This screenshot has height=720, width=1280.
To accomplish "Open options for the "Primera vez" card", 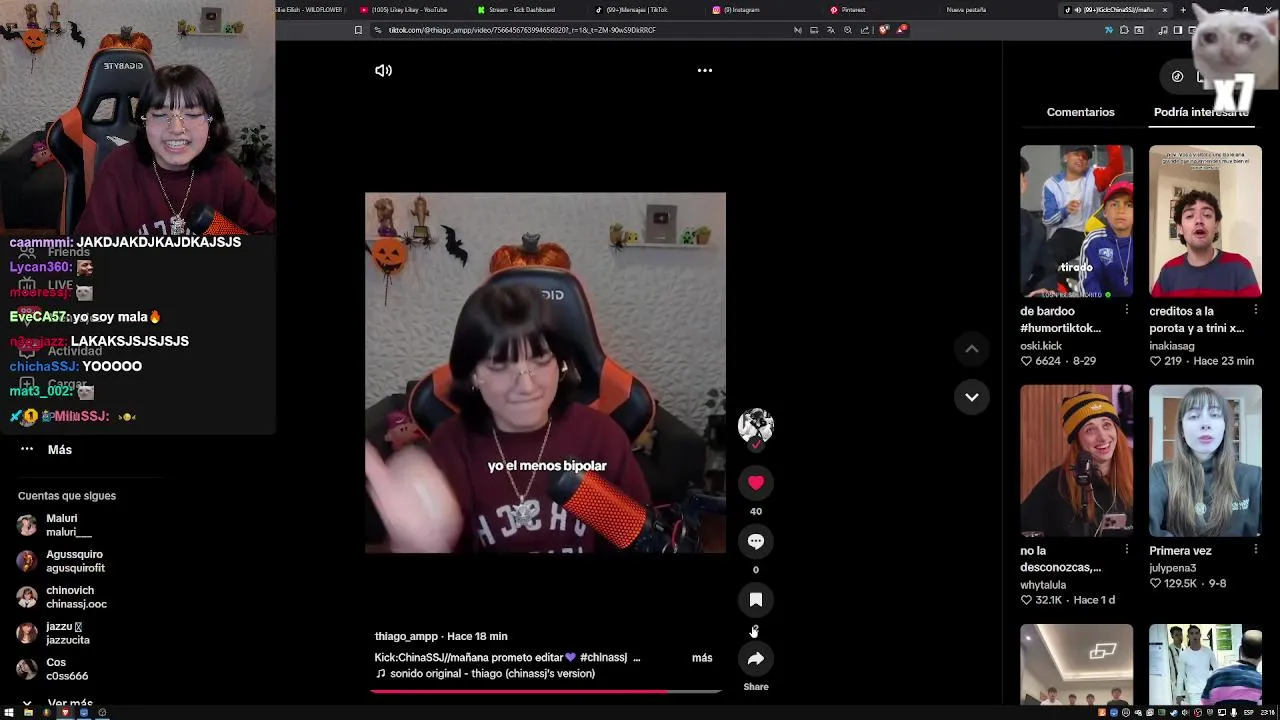I will pos(1256,549).
